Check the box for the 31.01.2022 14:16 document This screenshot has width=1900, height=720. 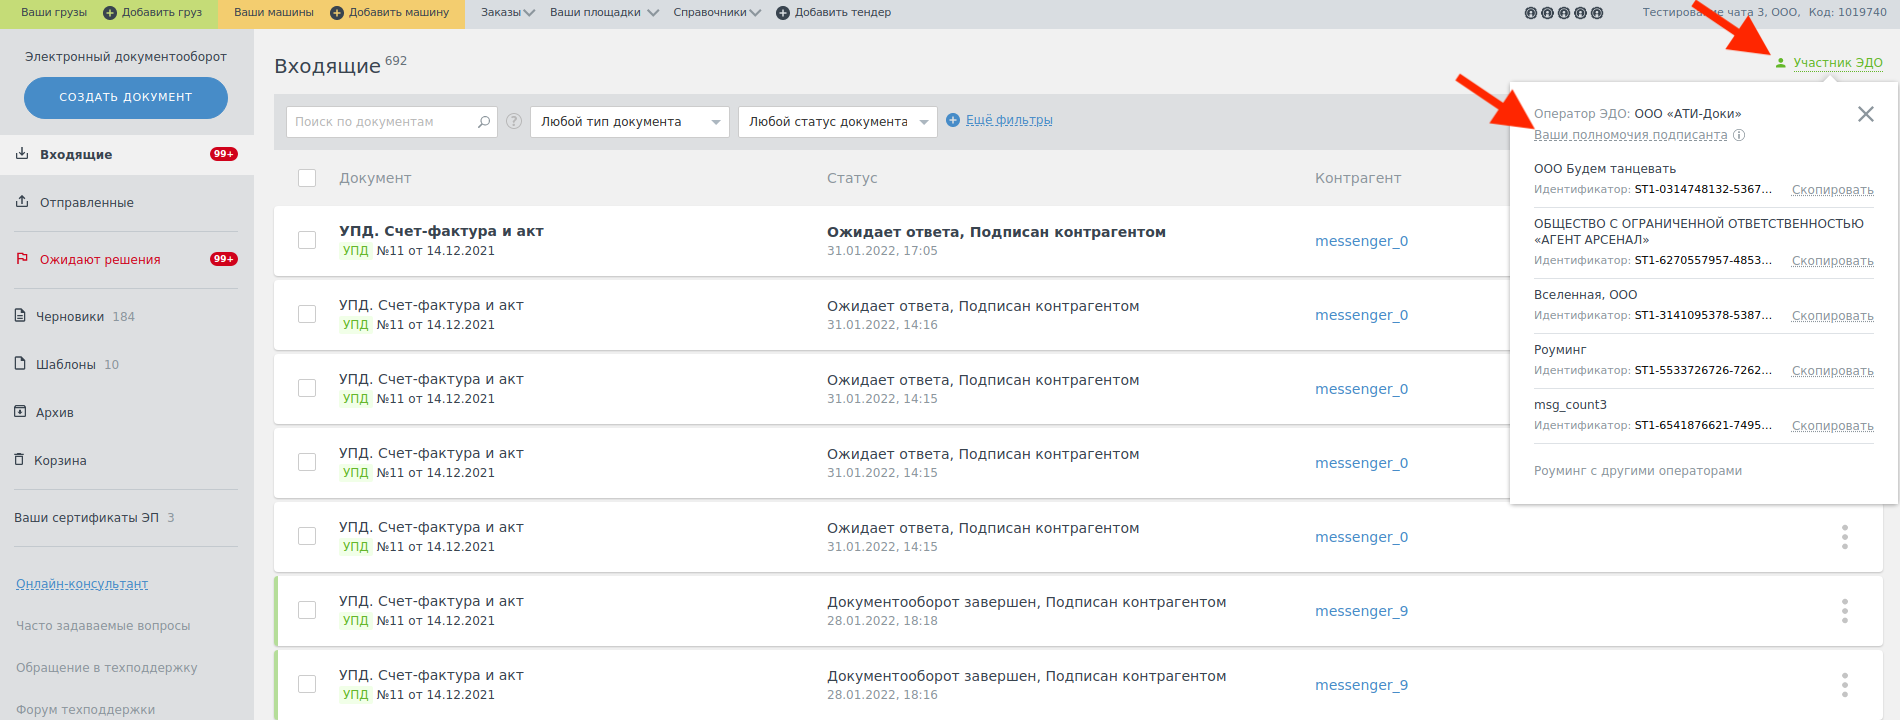[307, 314]
